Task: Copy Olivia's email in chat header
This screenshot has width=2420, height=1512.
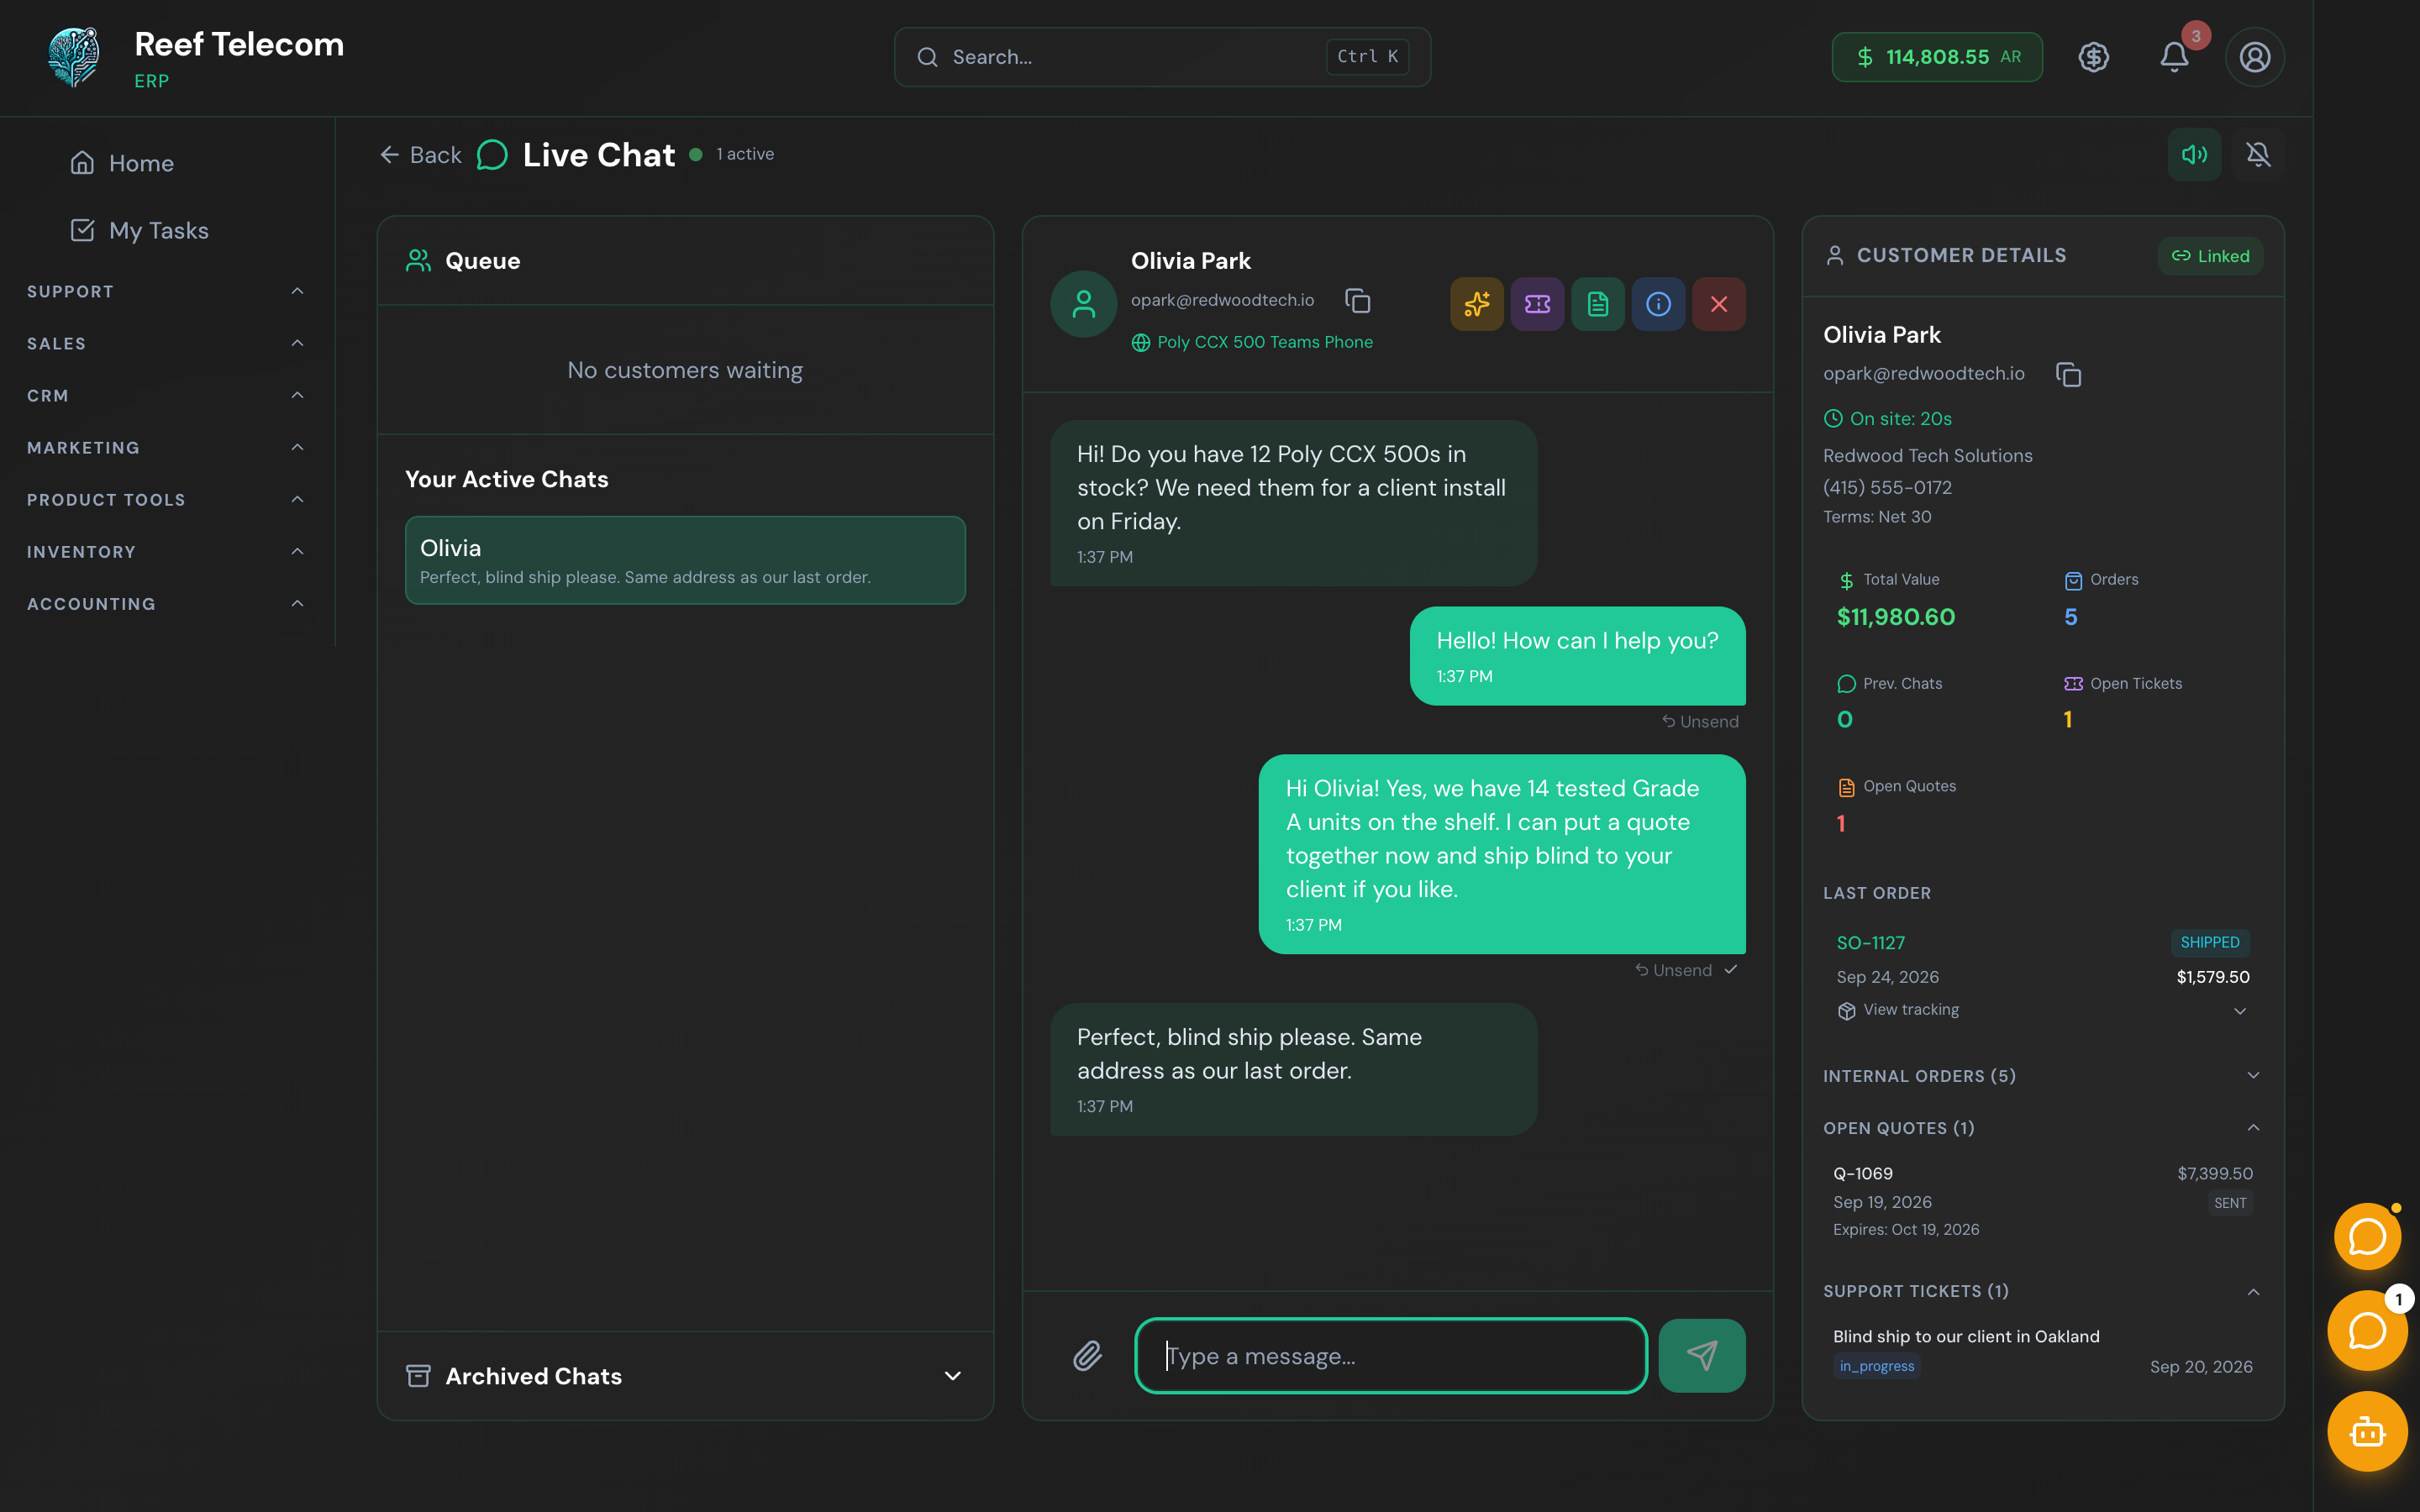Action: point(1357,300)
